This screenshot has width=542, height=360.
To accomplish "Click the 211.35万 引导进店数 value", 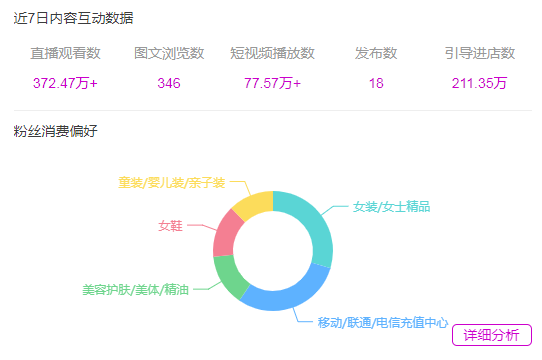I will [x=479, y=83].
